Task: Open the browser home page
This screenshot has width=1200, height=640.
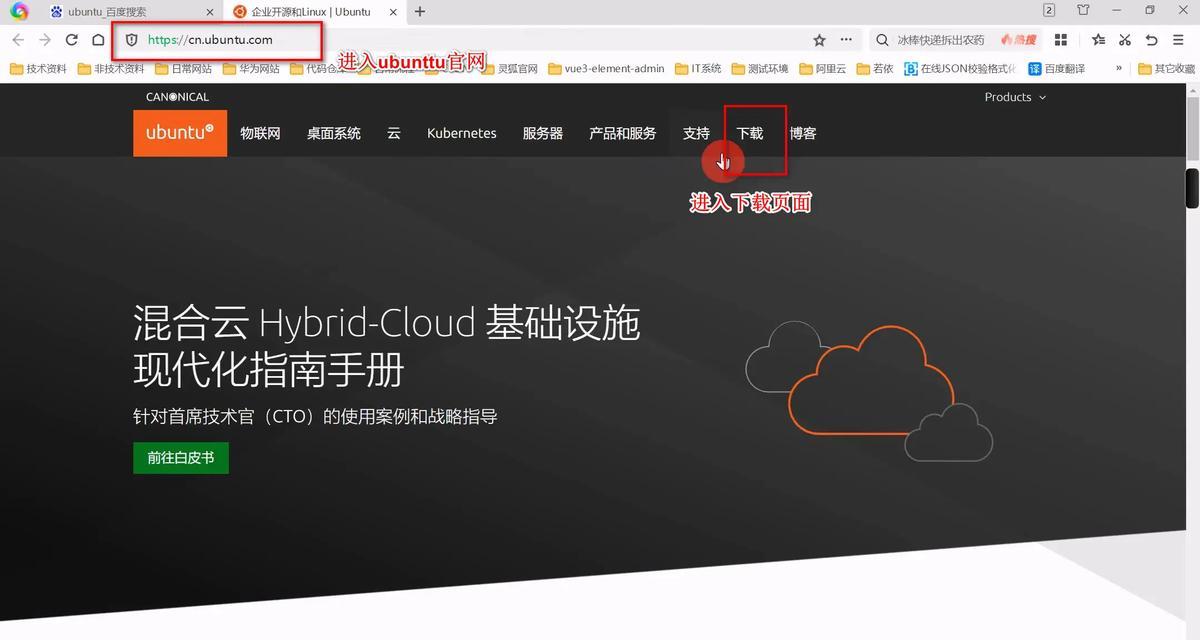Action: coord(98,40)
